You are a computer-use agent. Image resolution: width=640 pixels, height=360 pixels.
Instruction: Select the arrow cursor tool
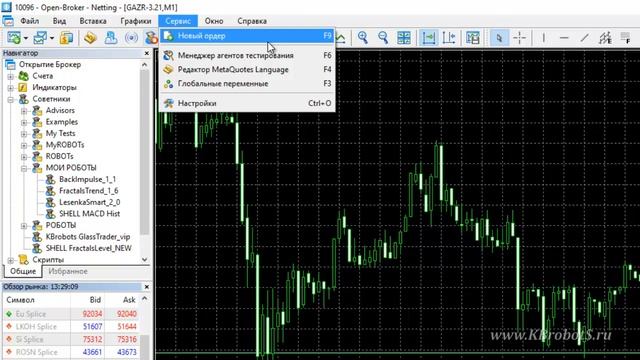pos(499,38)
